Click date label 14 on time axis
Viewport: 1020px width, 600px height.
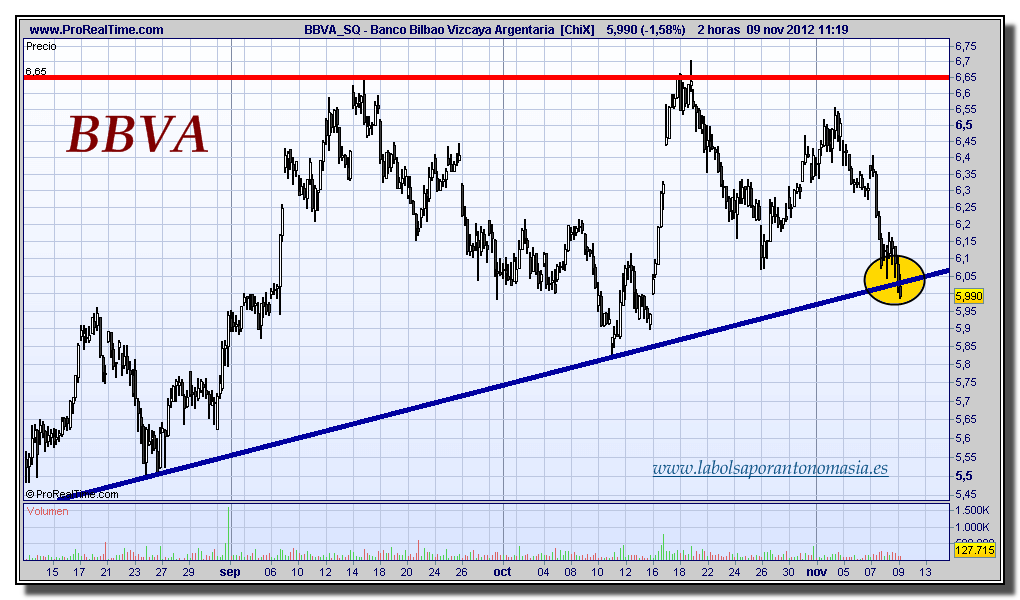(x=352, y=572)
